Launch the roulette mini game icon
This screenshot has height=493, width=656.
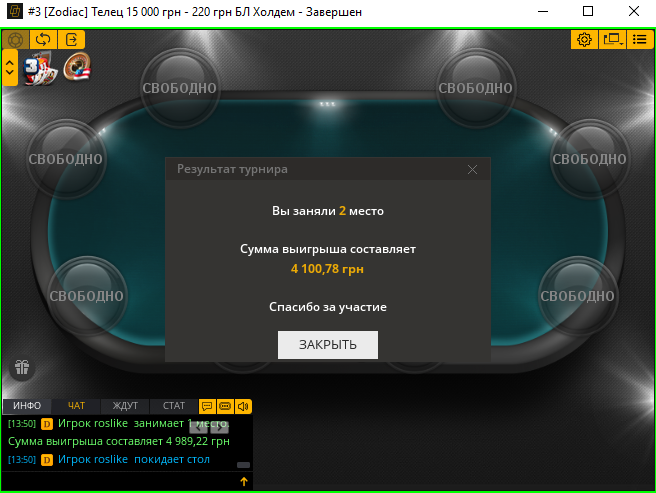click(77, 67)
